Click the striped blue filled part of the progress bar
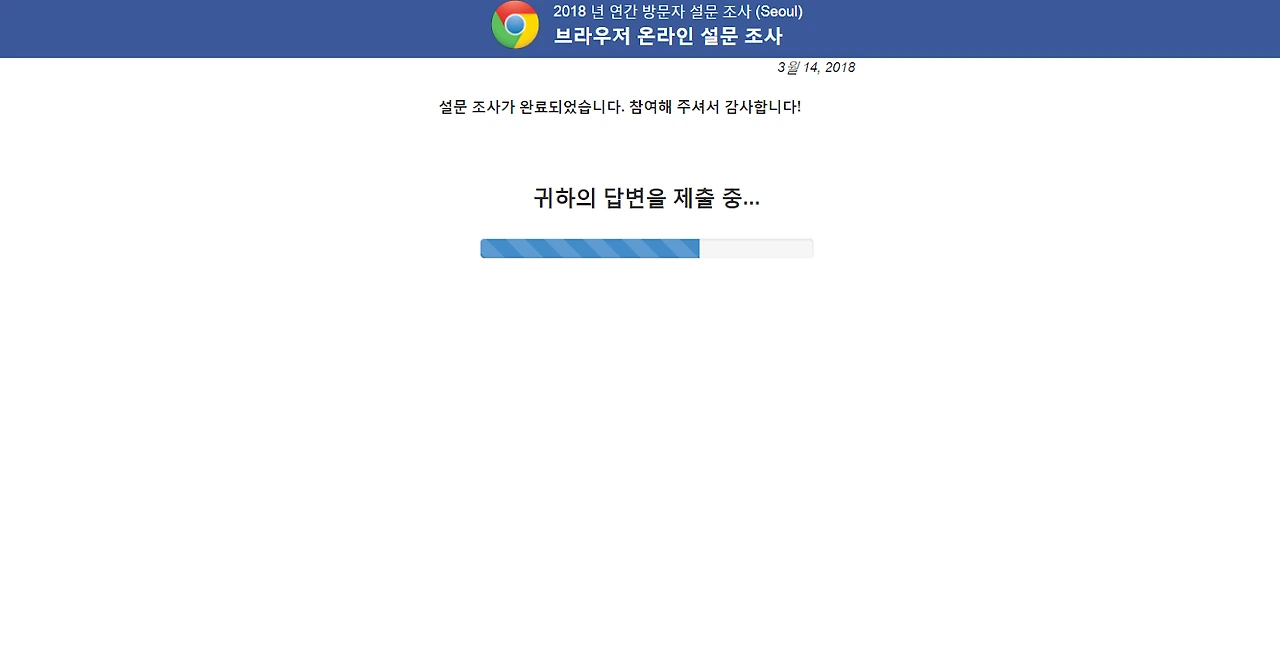Viewport: 1280px width, 652px height. click(x=590, y=248)
